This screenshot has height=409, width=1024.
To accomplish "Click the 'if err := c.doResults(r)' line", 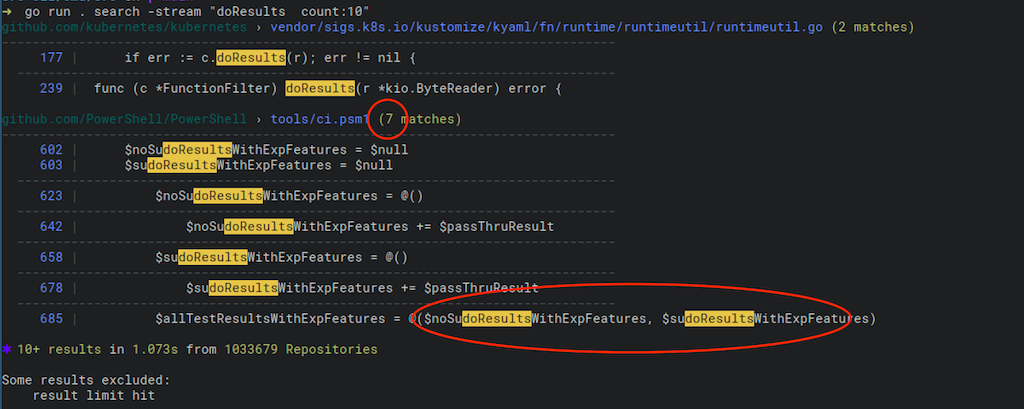I will point(270,58).
